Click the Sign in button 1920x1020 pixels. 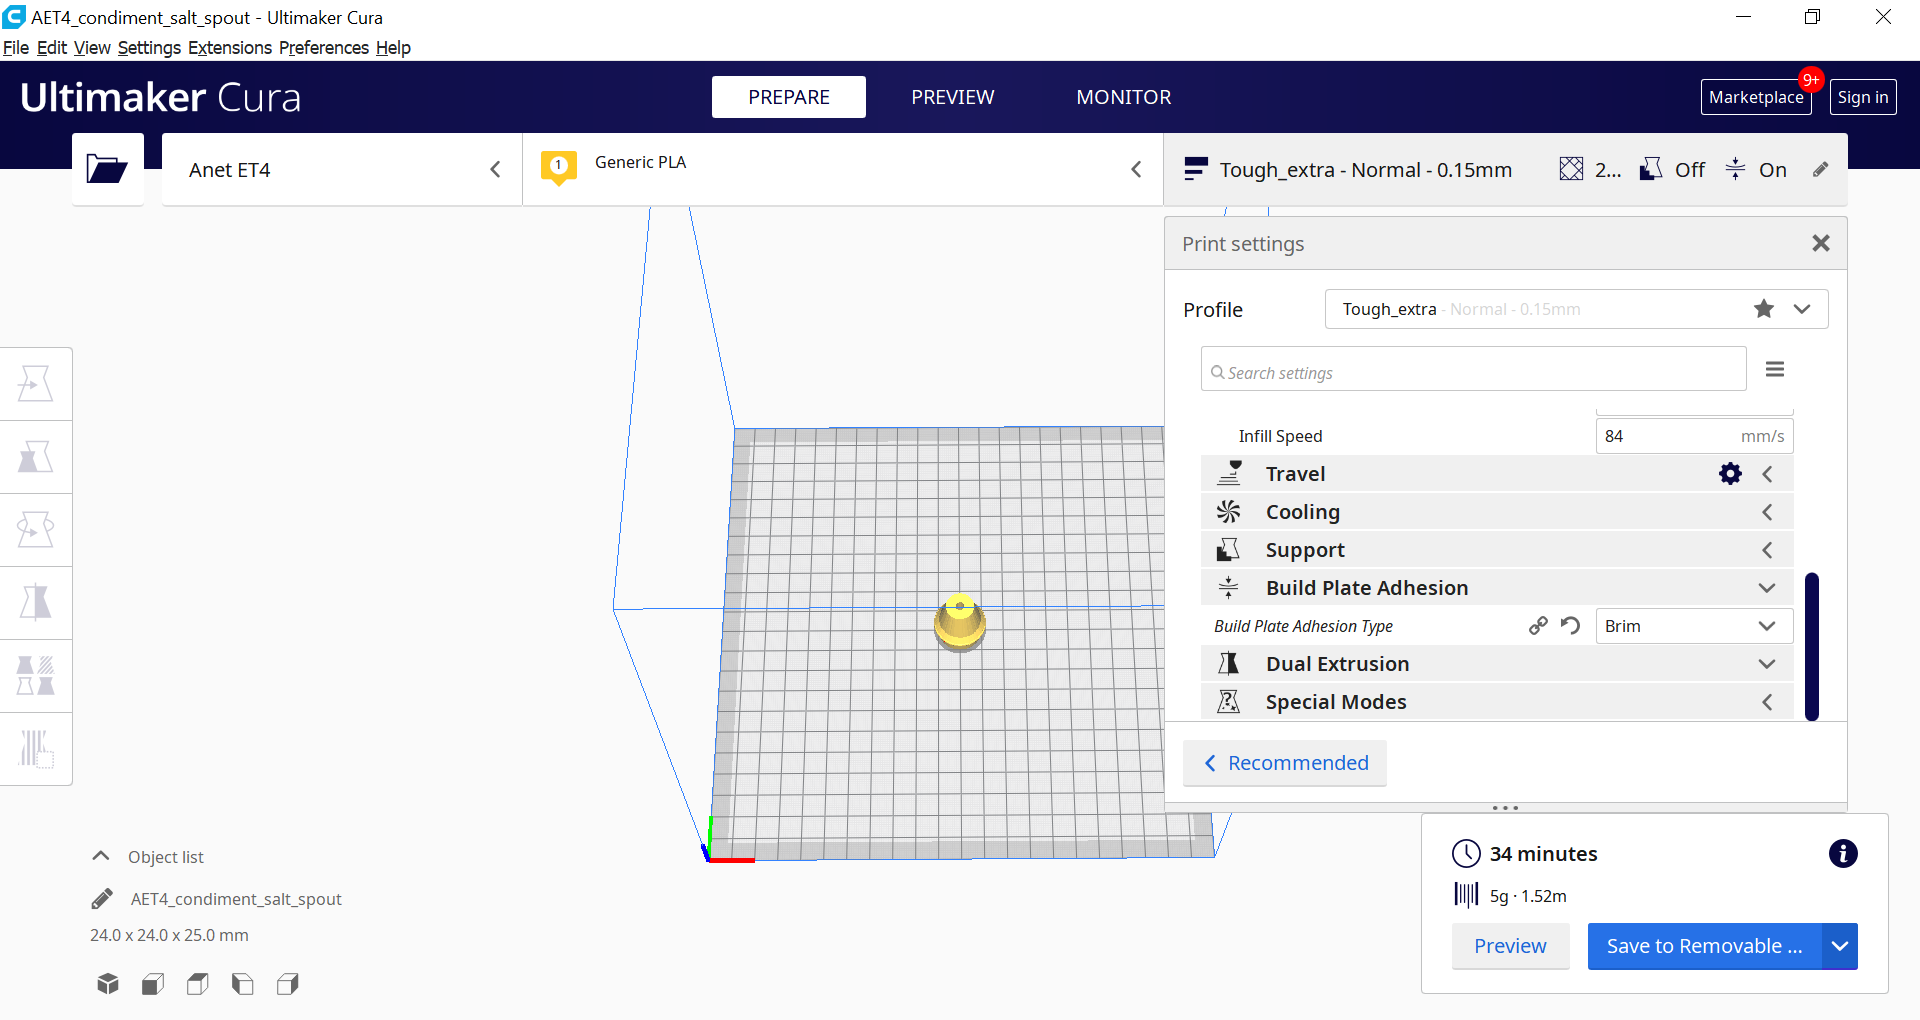coord(1863,97)
